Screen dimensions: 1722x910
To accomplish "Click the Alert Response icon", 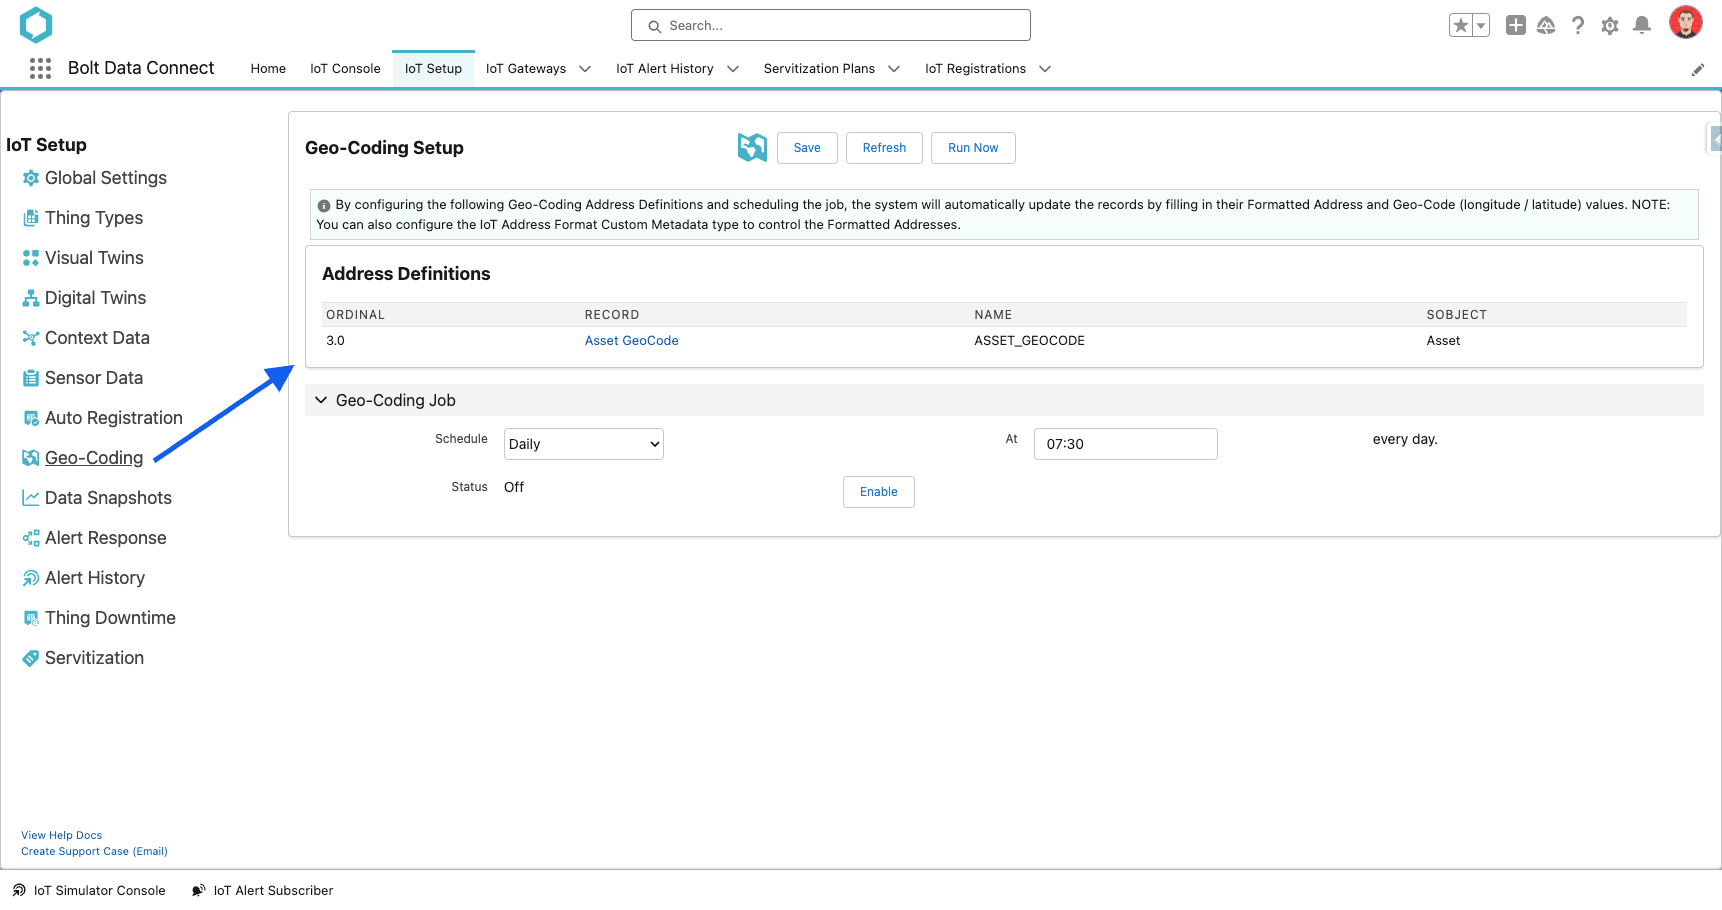I will pyautogui.click(x=31, y=538).
